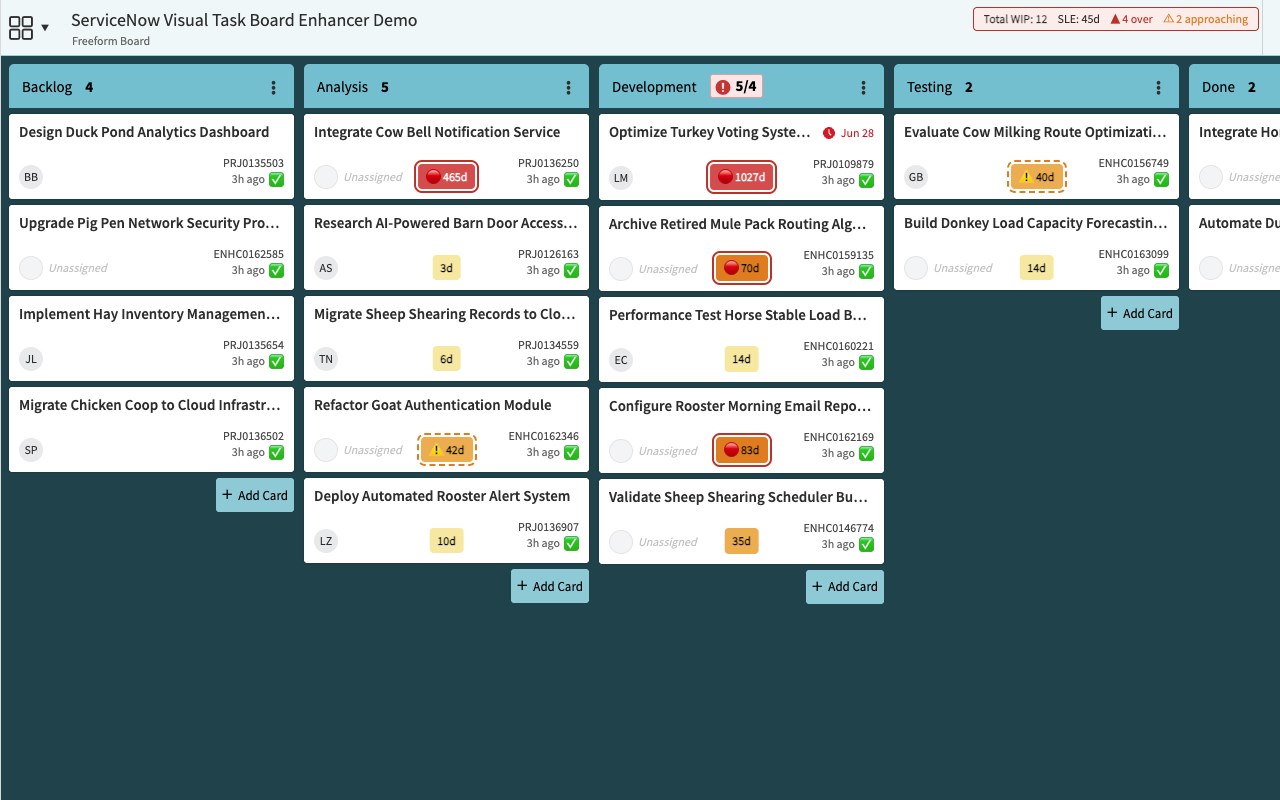Click Jun 28 due date clock indicator
This screenshot has width=1280, height=800.
coord(848,133)
